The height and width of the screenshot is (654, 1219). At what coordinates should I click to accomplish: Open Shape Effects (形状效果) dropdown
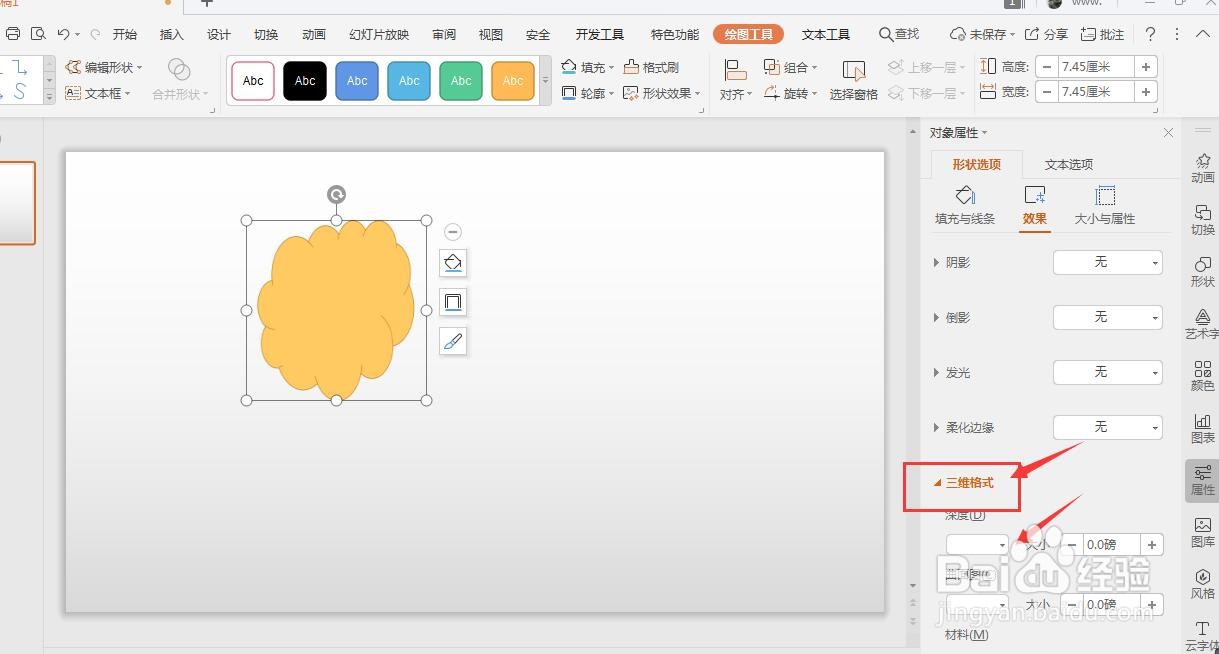(x=661, y=93)
